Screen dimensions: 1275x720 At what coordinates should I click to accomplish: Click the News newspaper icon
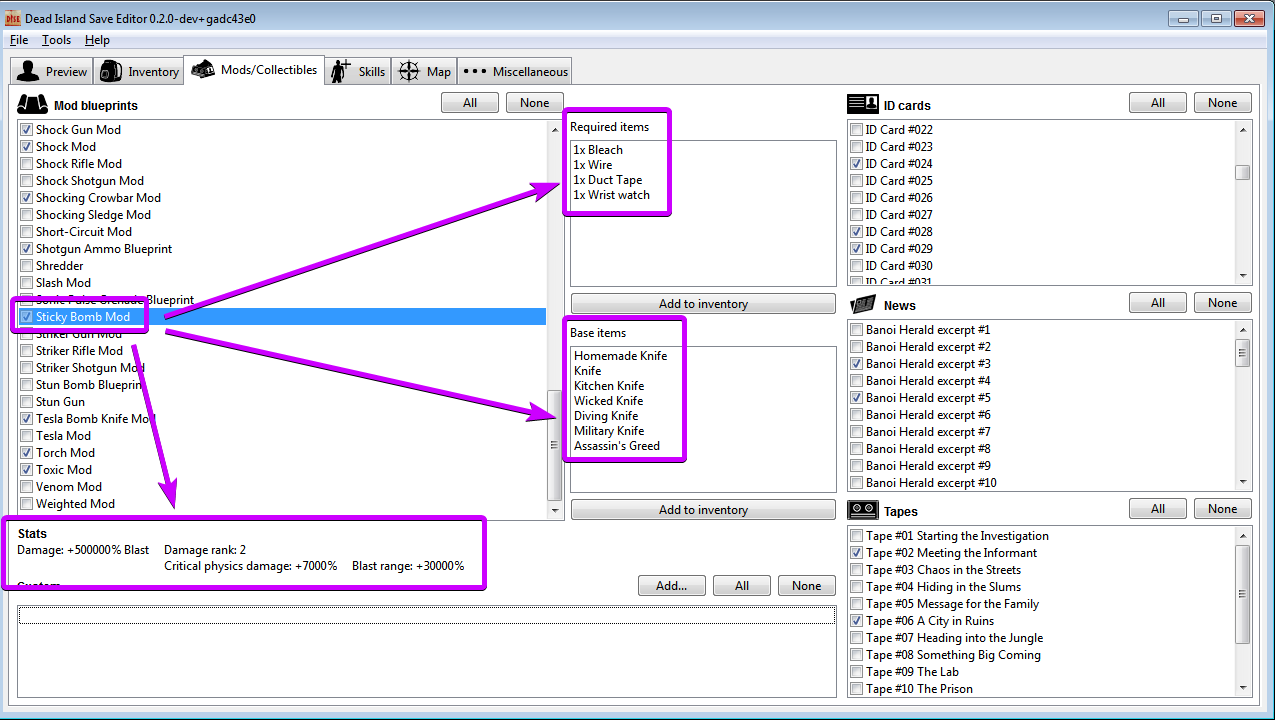point(862,304)
